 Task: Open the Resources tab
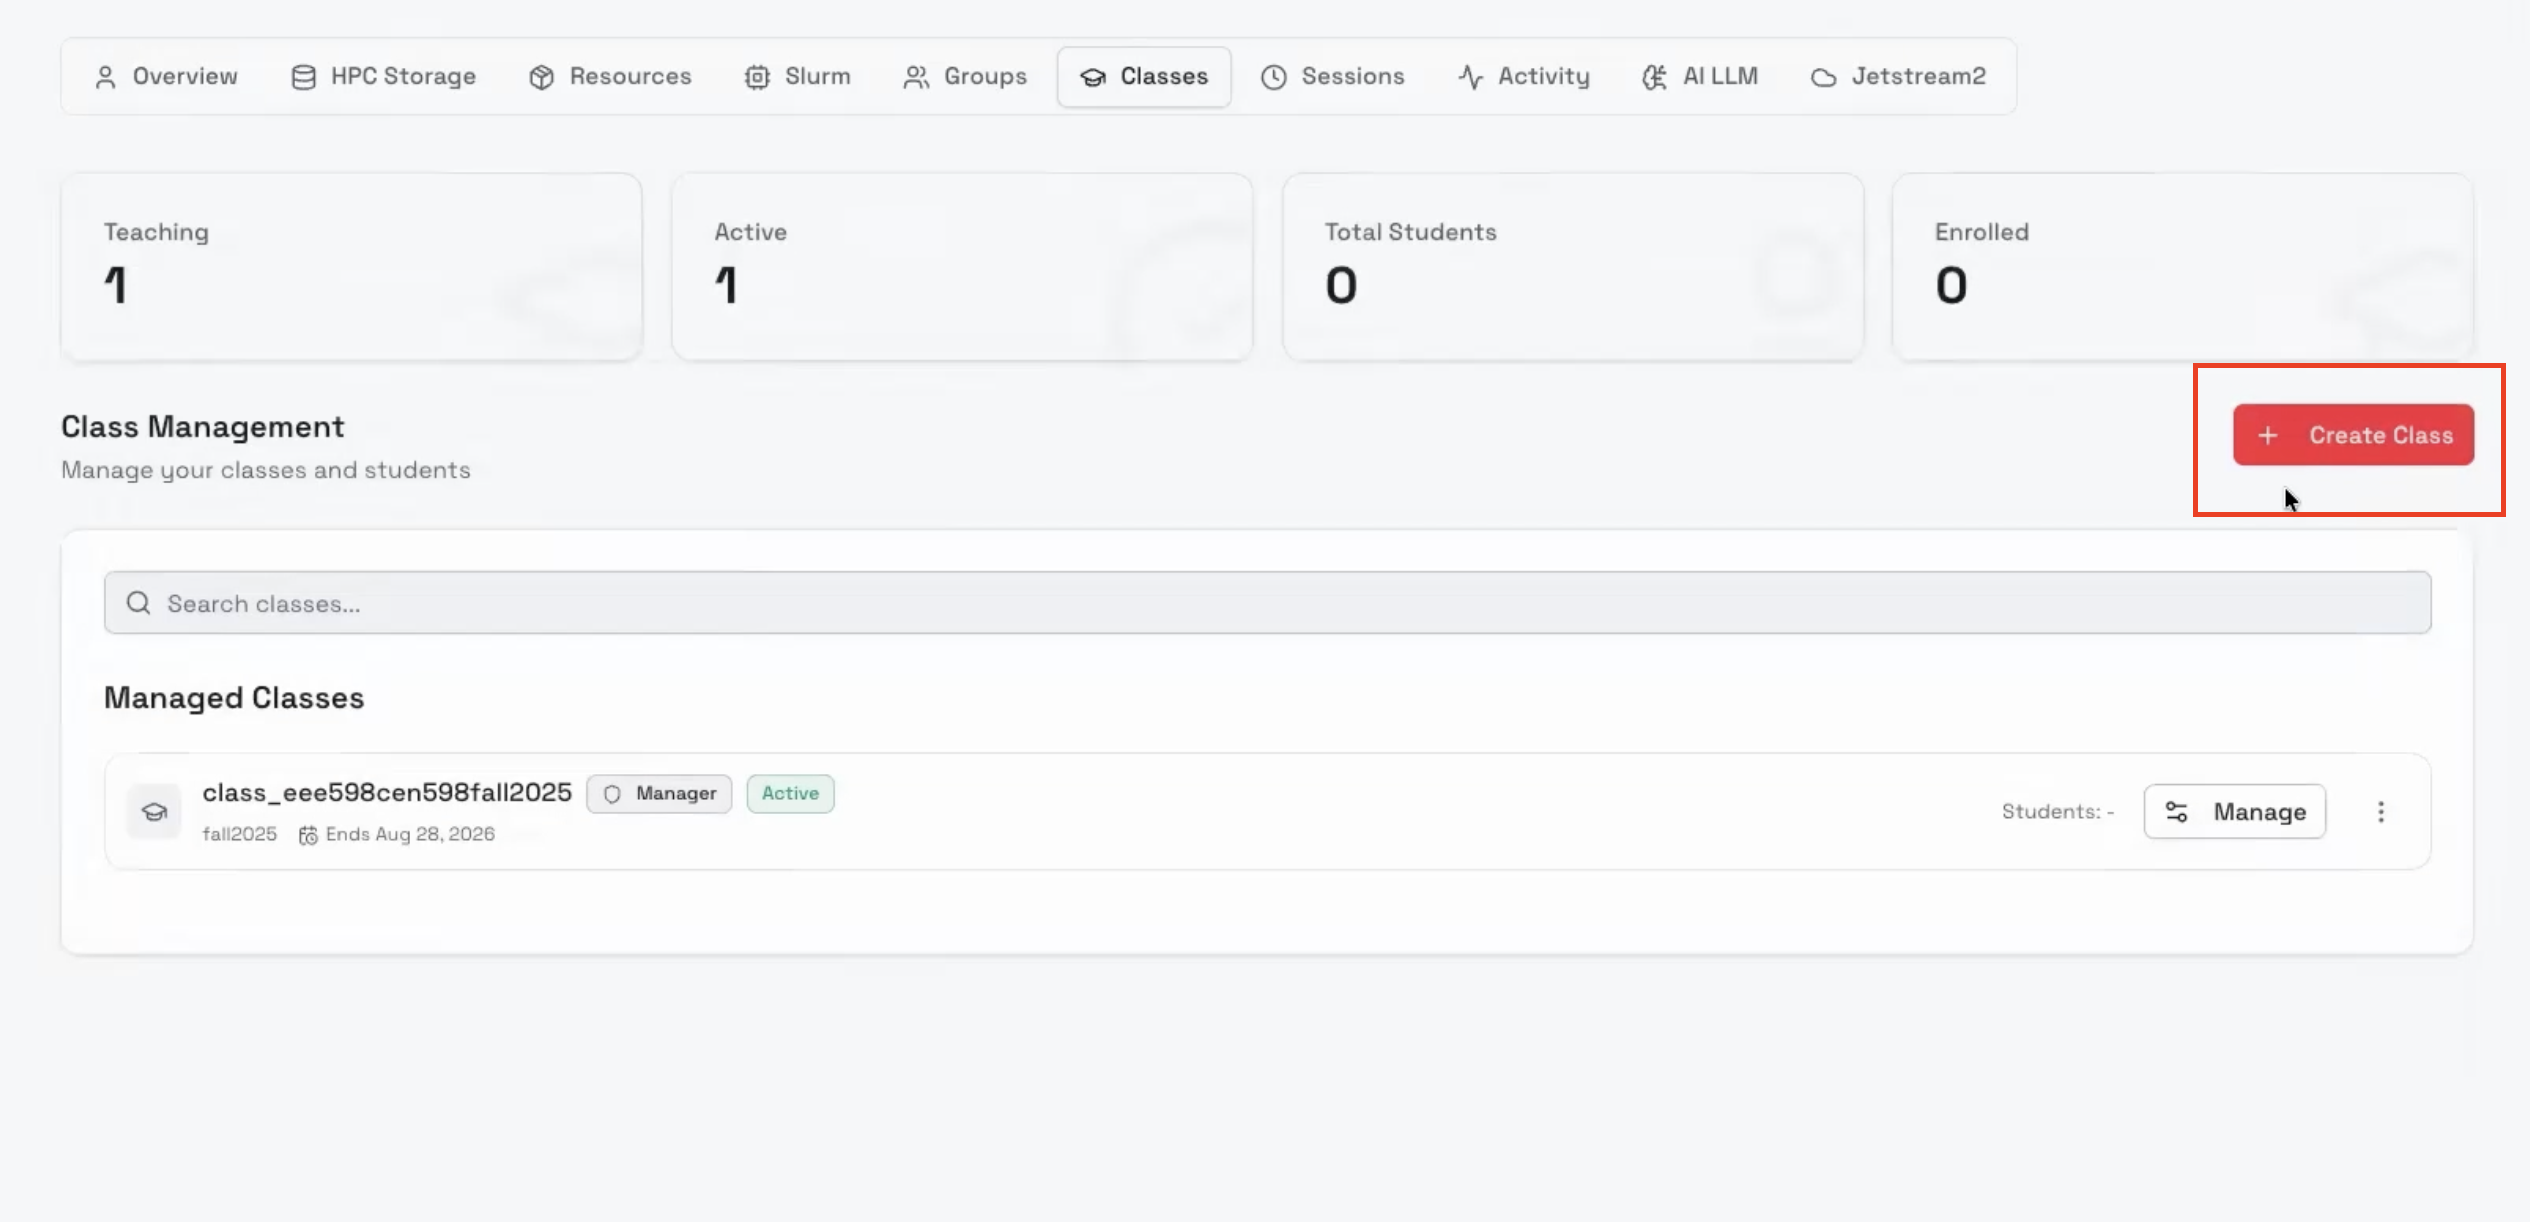pos(610,77)
